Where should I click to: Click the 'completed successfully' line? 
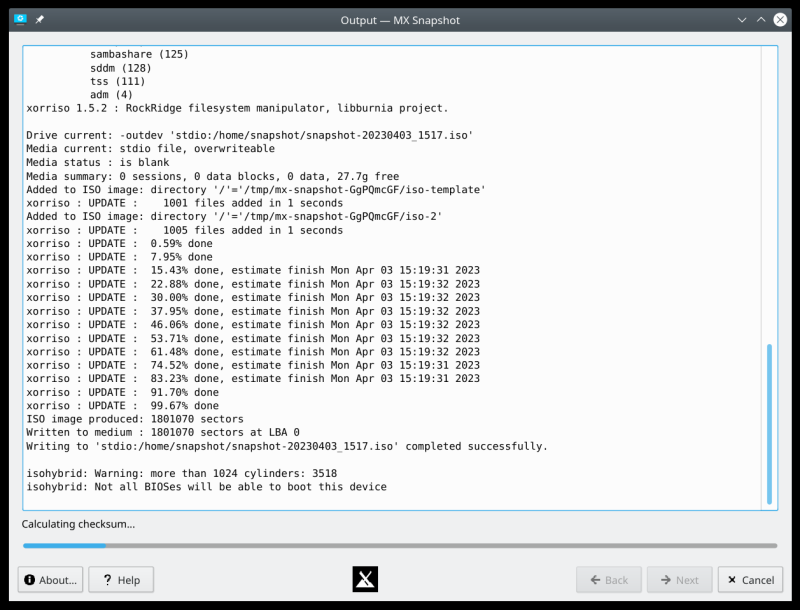pyautogui.click(x=287, y=446)
